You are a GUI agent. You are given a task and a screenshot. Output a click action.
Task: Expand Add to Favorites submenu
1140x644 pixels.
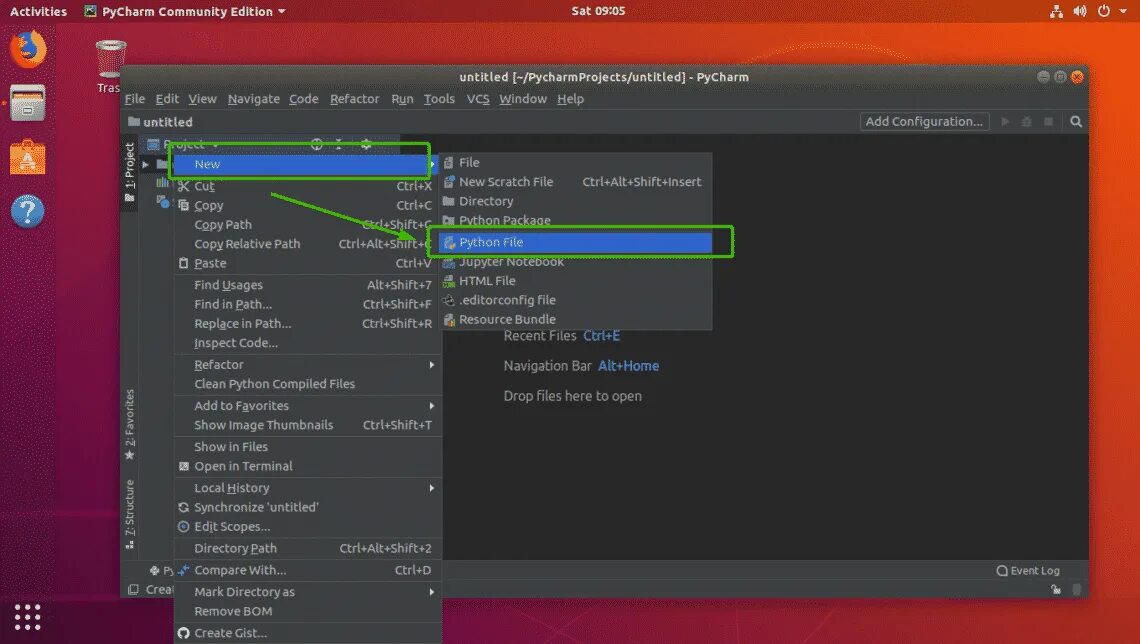click(x=307, y=406)
